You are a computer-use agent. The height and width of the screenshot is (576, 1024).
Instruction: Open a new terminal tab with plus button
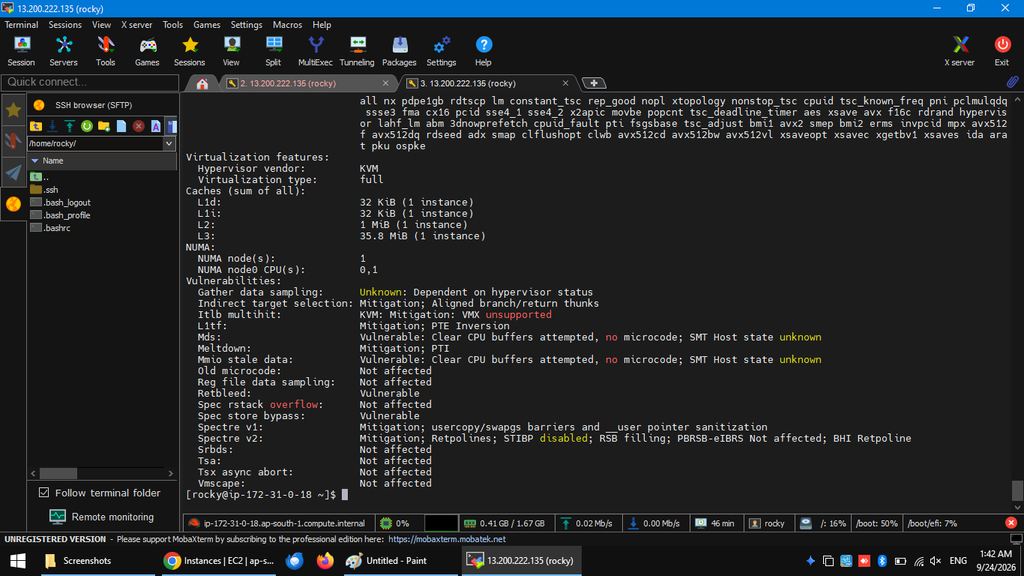594,84
